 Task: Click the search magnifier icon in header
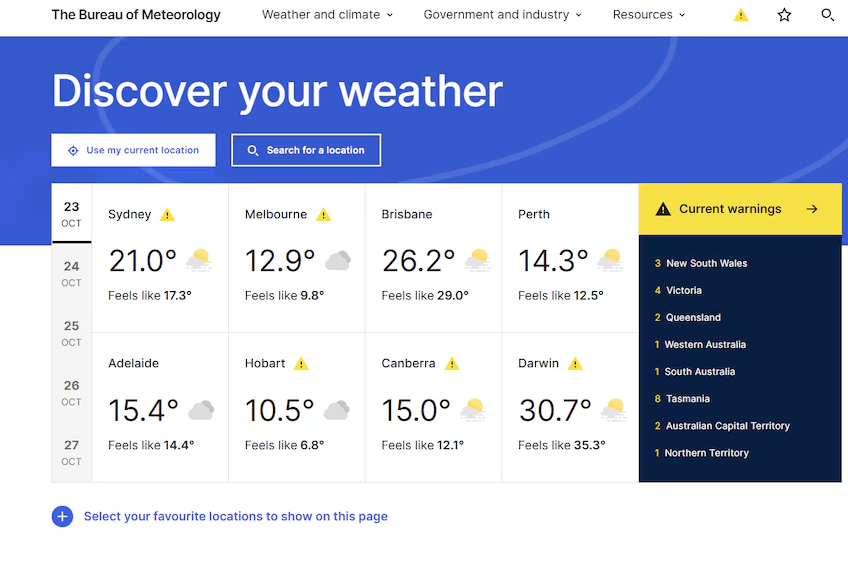pyautogui.click(x=827, y=15)
